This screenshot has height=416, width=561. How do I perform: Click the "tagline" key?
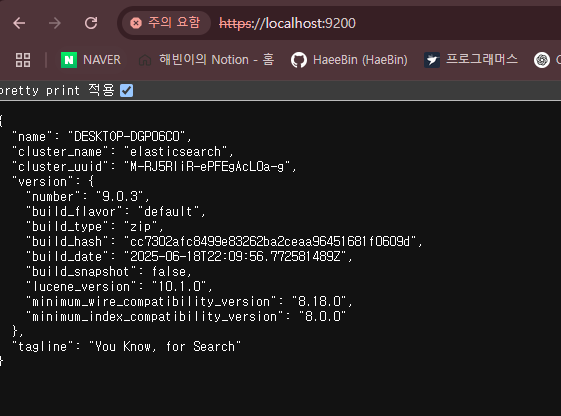click(43, 347)
